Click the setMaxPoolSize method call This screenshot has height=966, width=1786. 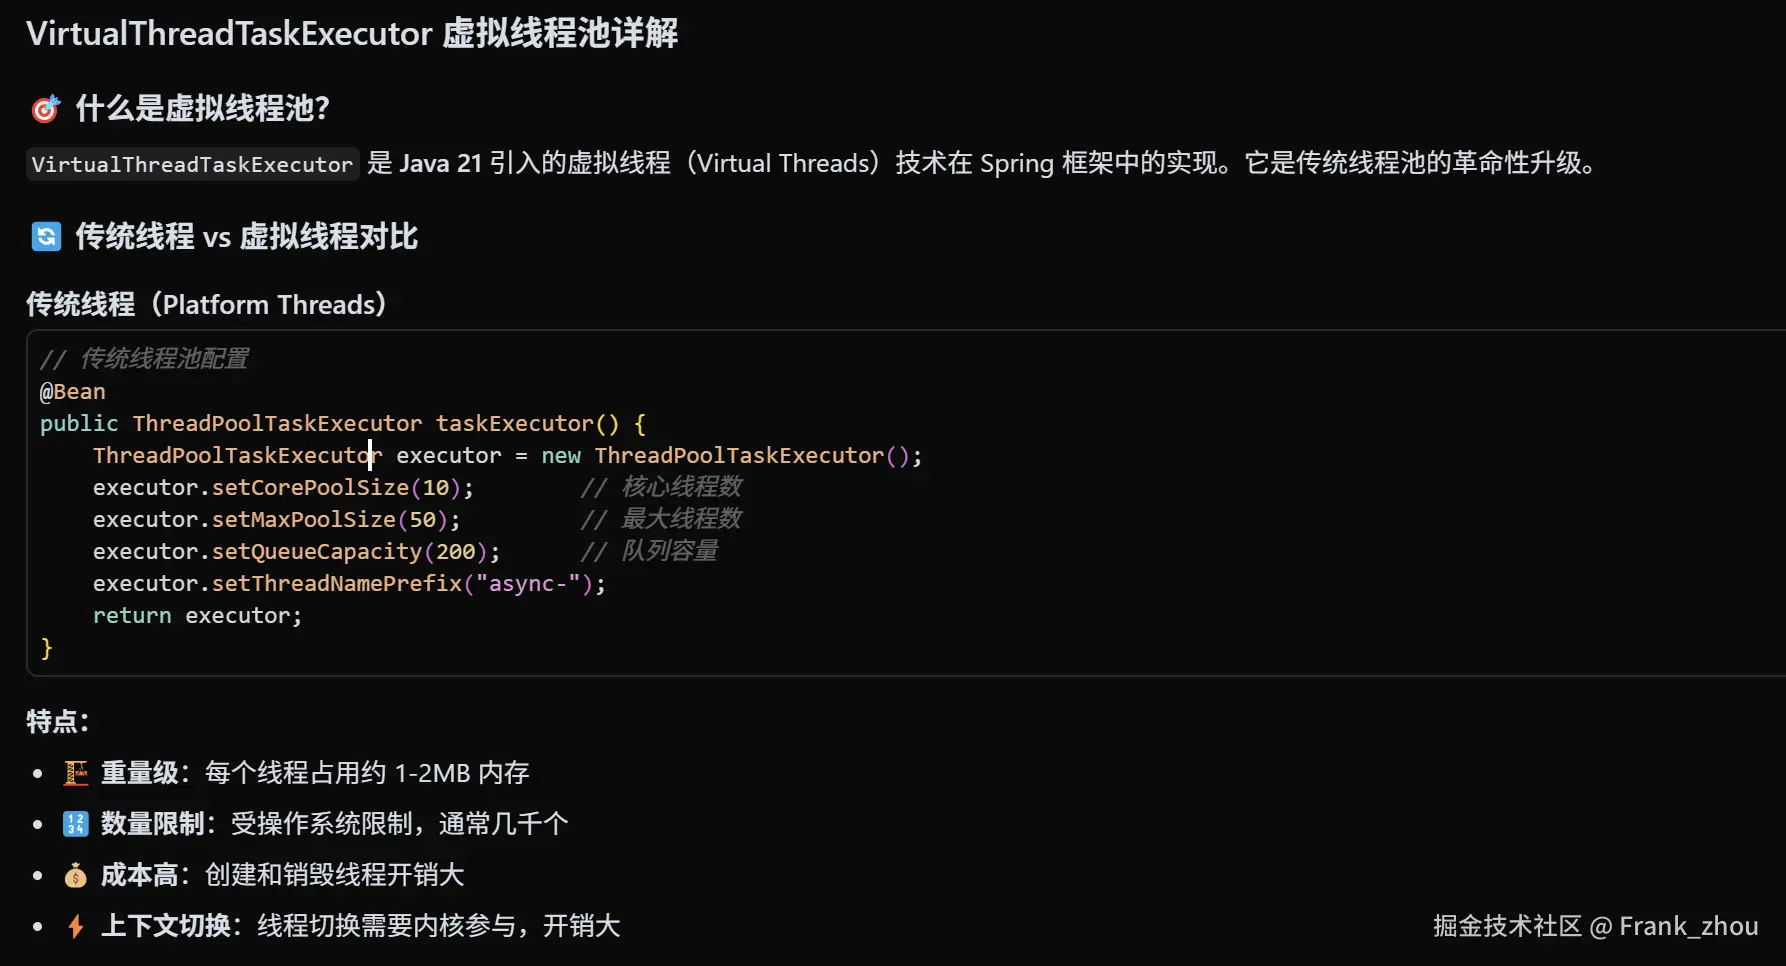click(x=303, y=519)
